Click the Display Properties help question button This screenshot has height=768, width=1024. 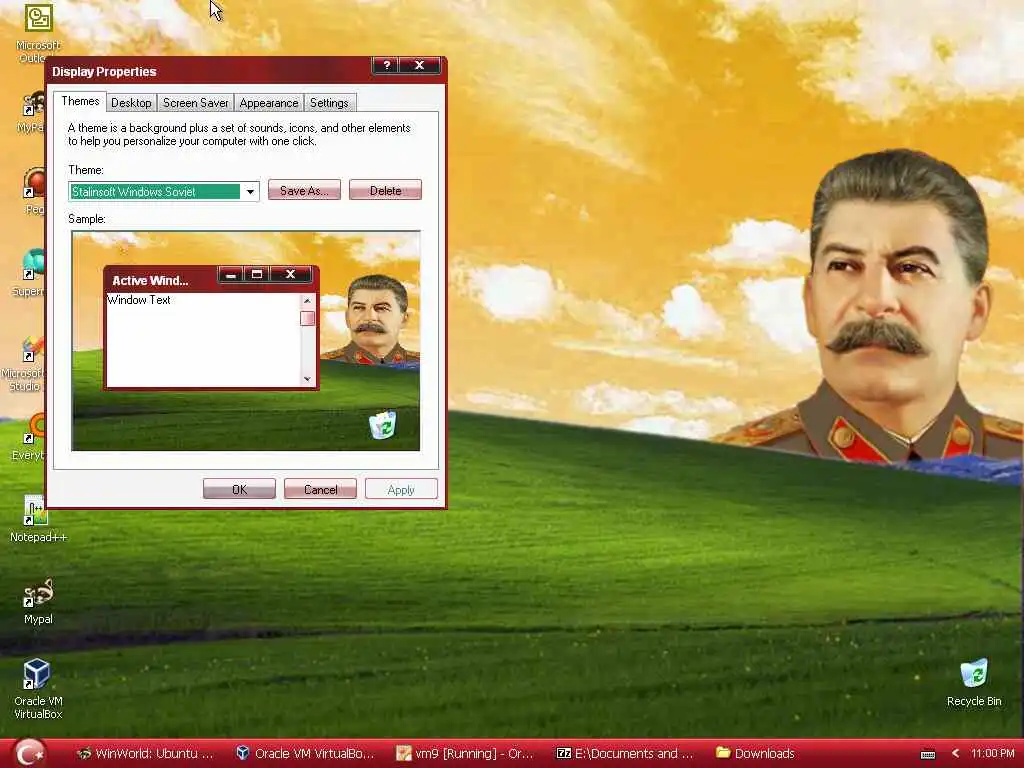coord(387,65)
